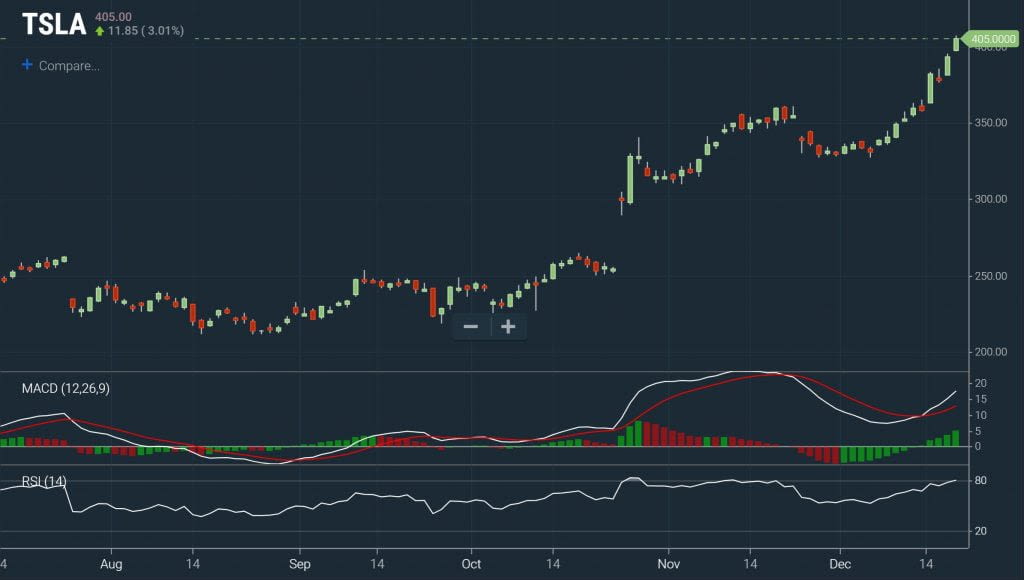Select the Dec label on the time axis
Viewport: 1024px width, 580px height.
pos(841,564)
